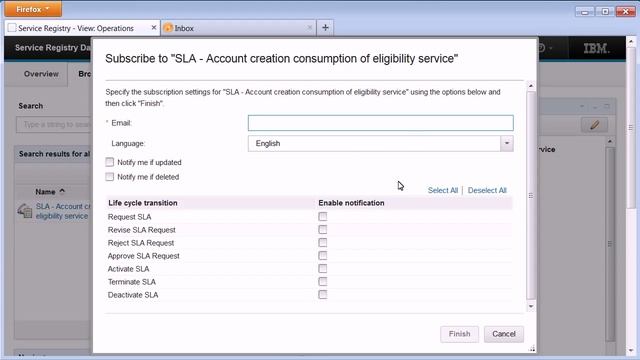Open the Firefox application menu
The image size is (640, 360).
tap(33, 9)
